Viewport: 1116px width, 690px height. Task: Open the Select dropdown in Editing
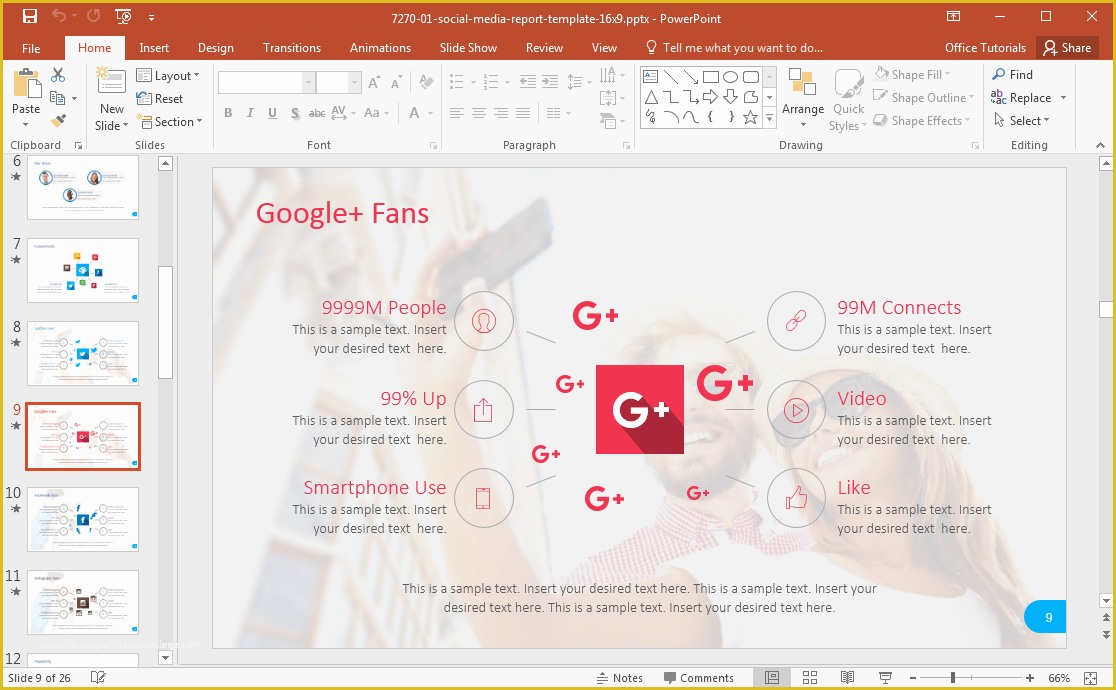tap(1021, 120)
